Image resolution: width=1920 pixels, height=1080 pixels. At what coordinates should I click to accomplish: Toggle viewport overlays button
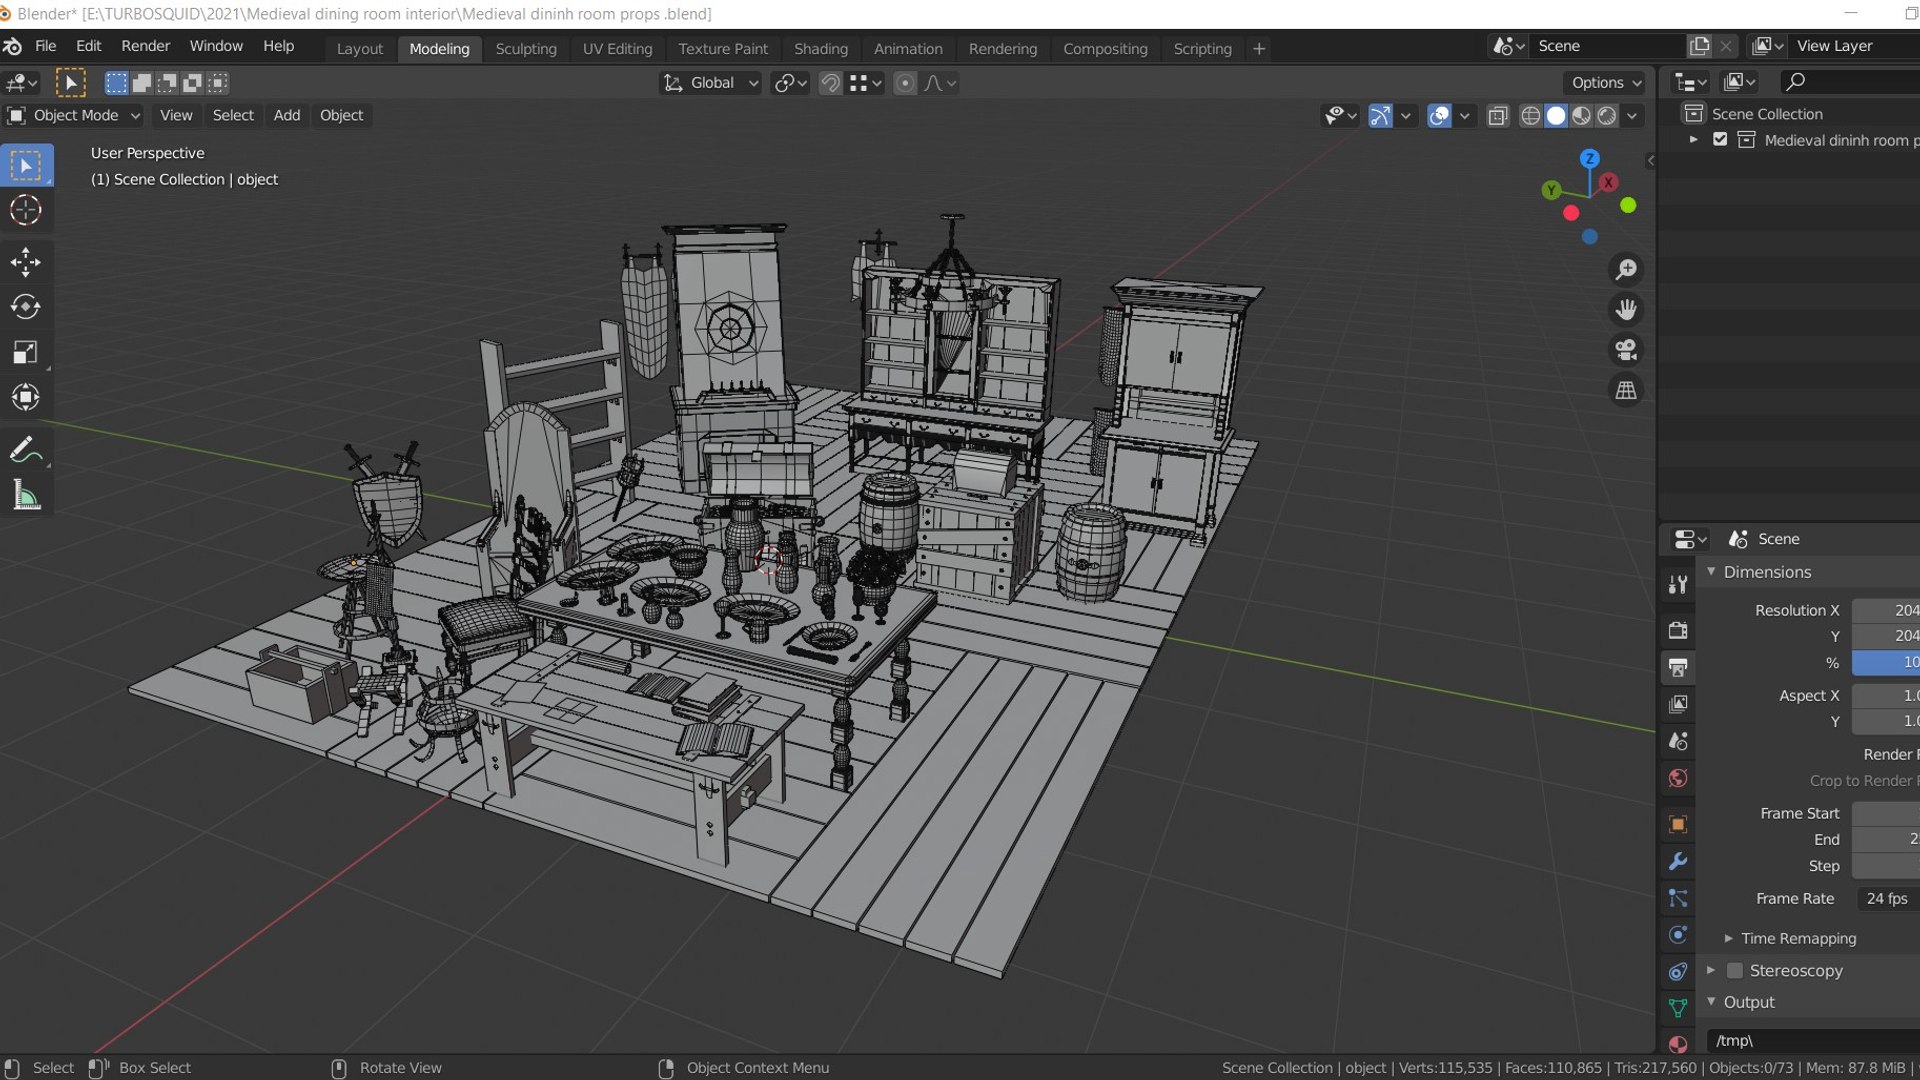click(1439, 116)
